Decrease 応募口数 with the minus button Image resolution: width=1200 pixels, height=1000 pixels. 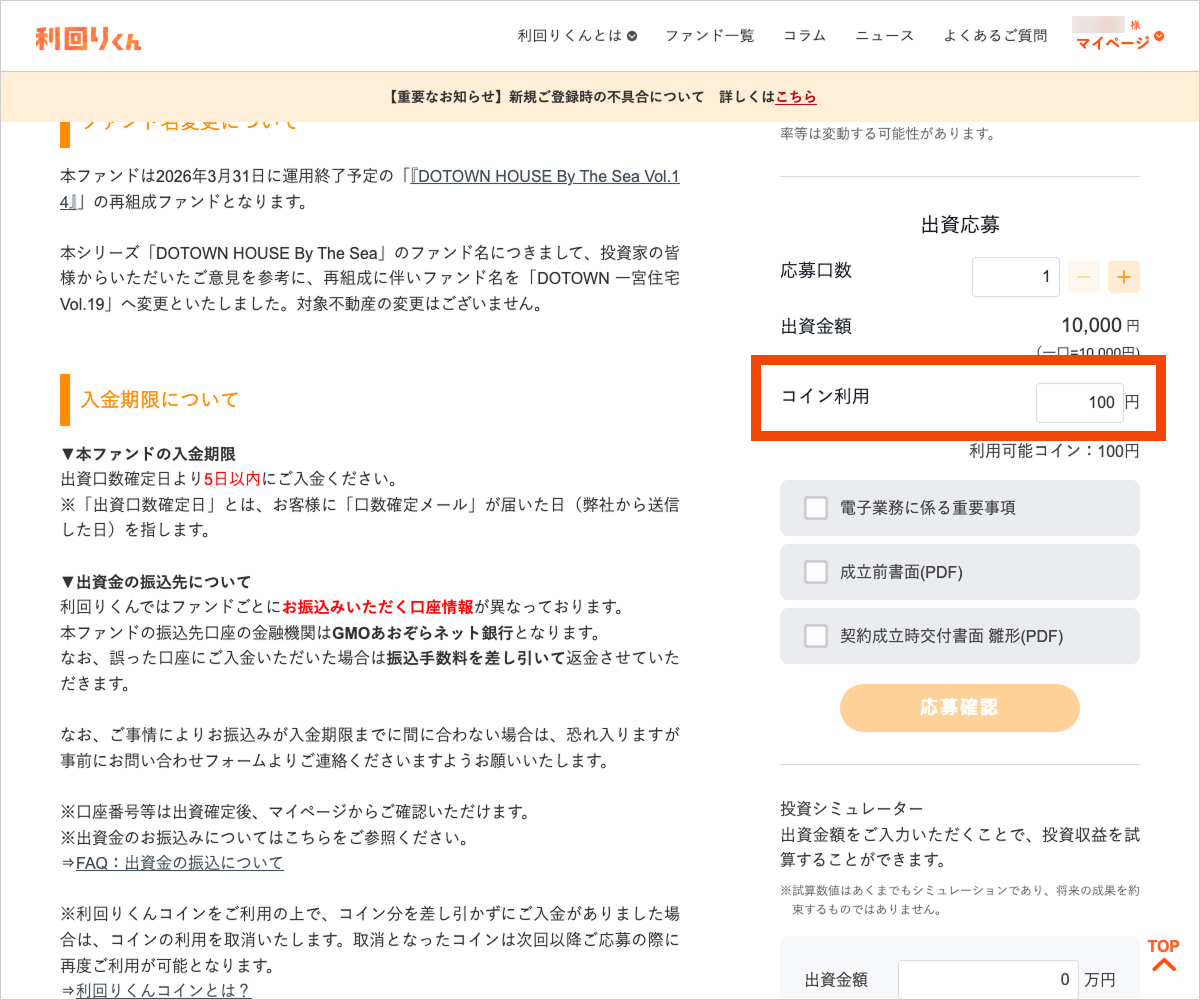click(x=1083, y=277)
